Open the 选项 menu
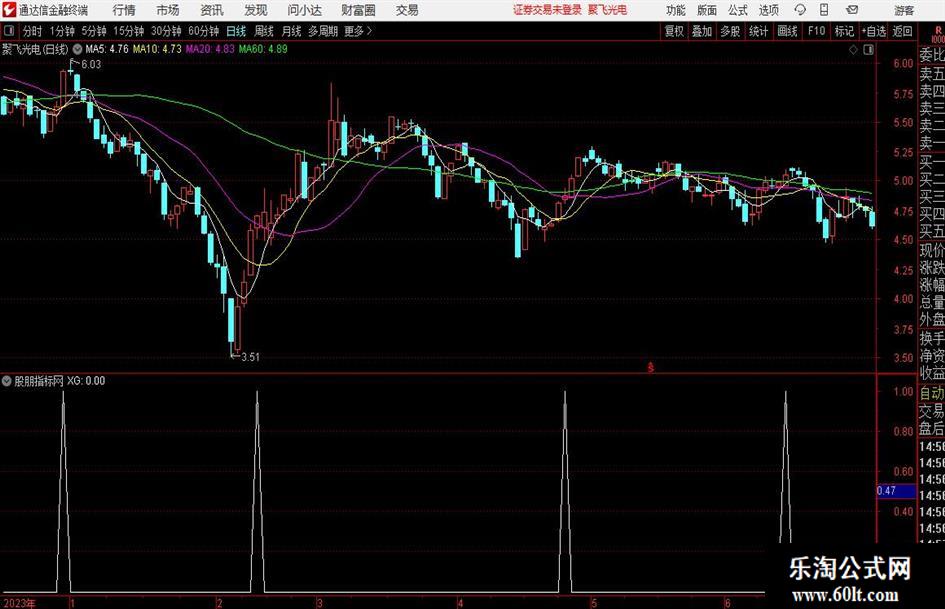 (768, 10)
